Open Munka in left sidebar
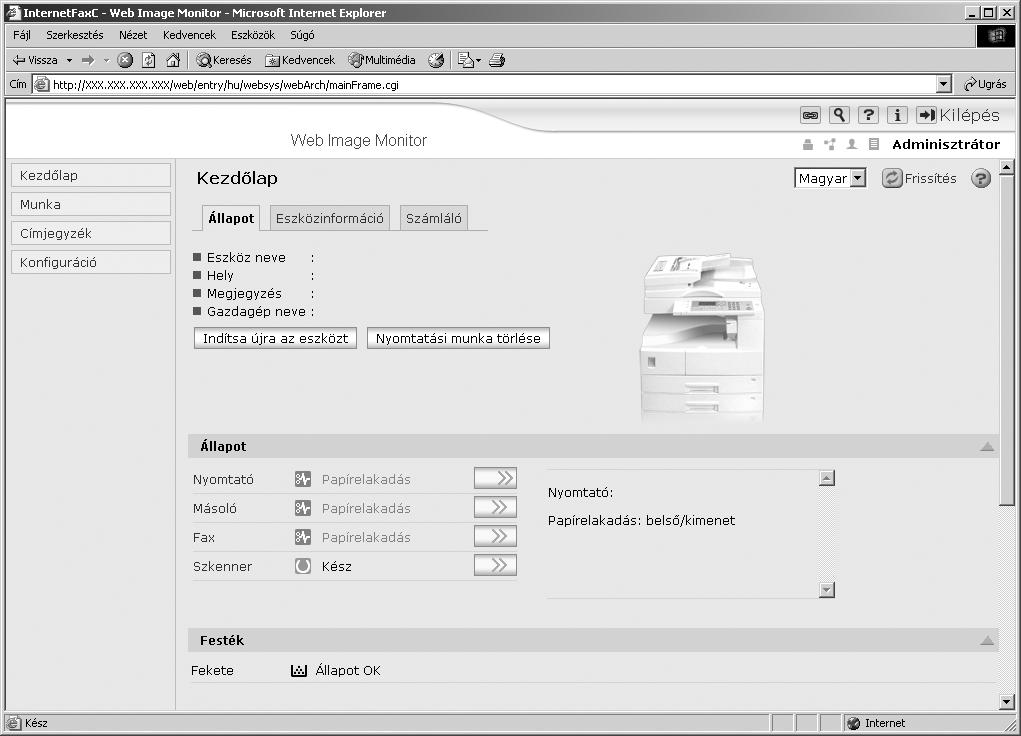This screenshot has height=736, width=1021. pyautogui.click(x=91, y=204)
